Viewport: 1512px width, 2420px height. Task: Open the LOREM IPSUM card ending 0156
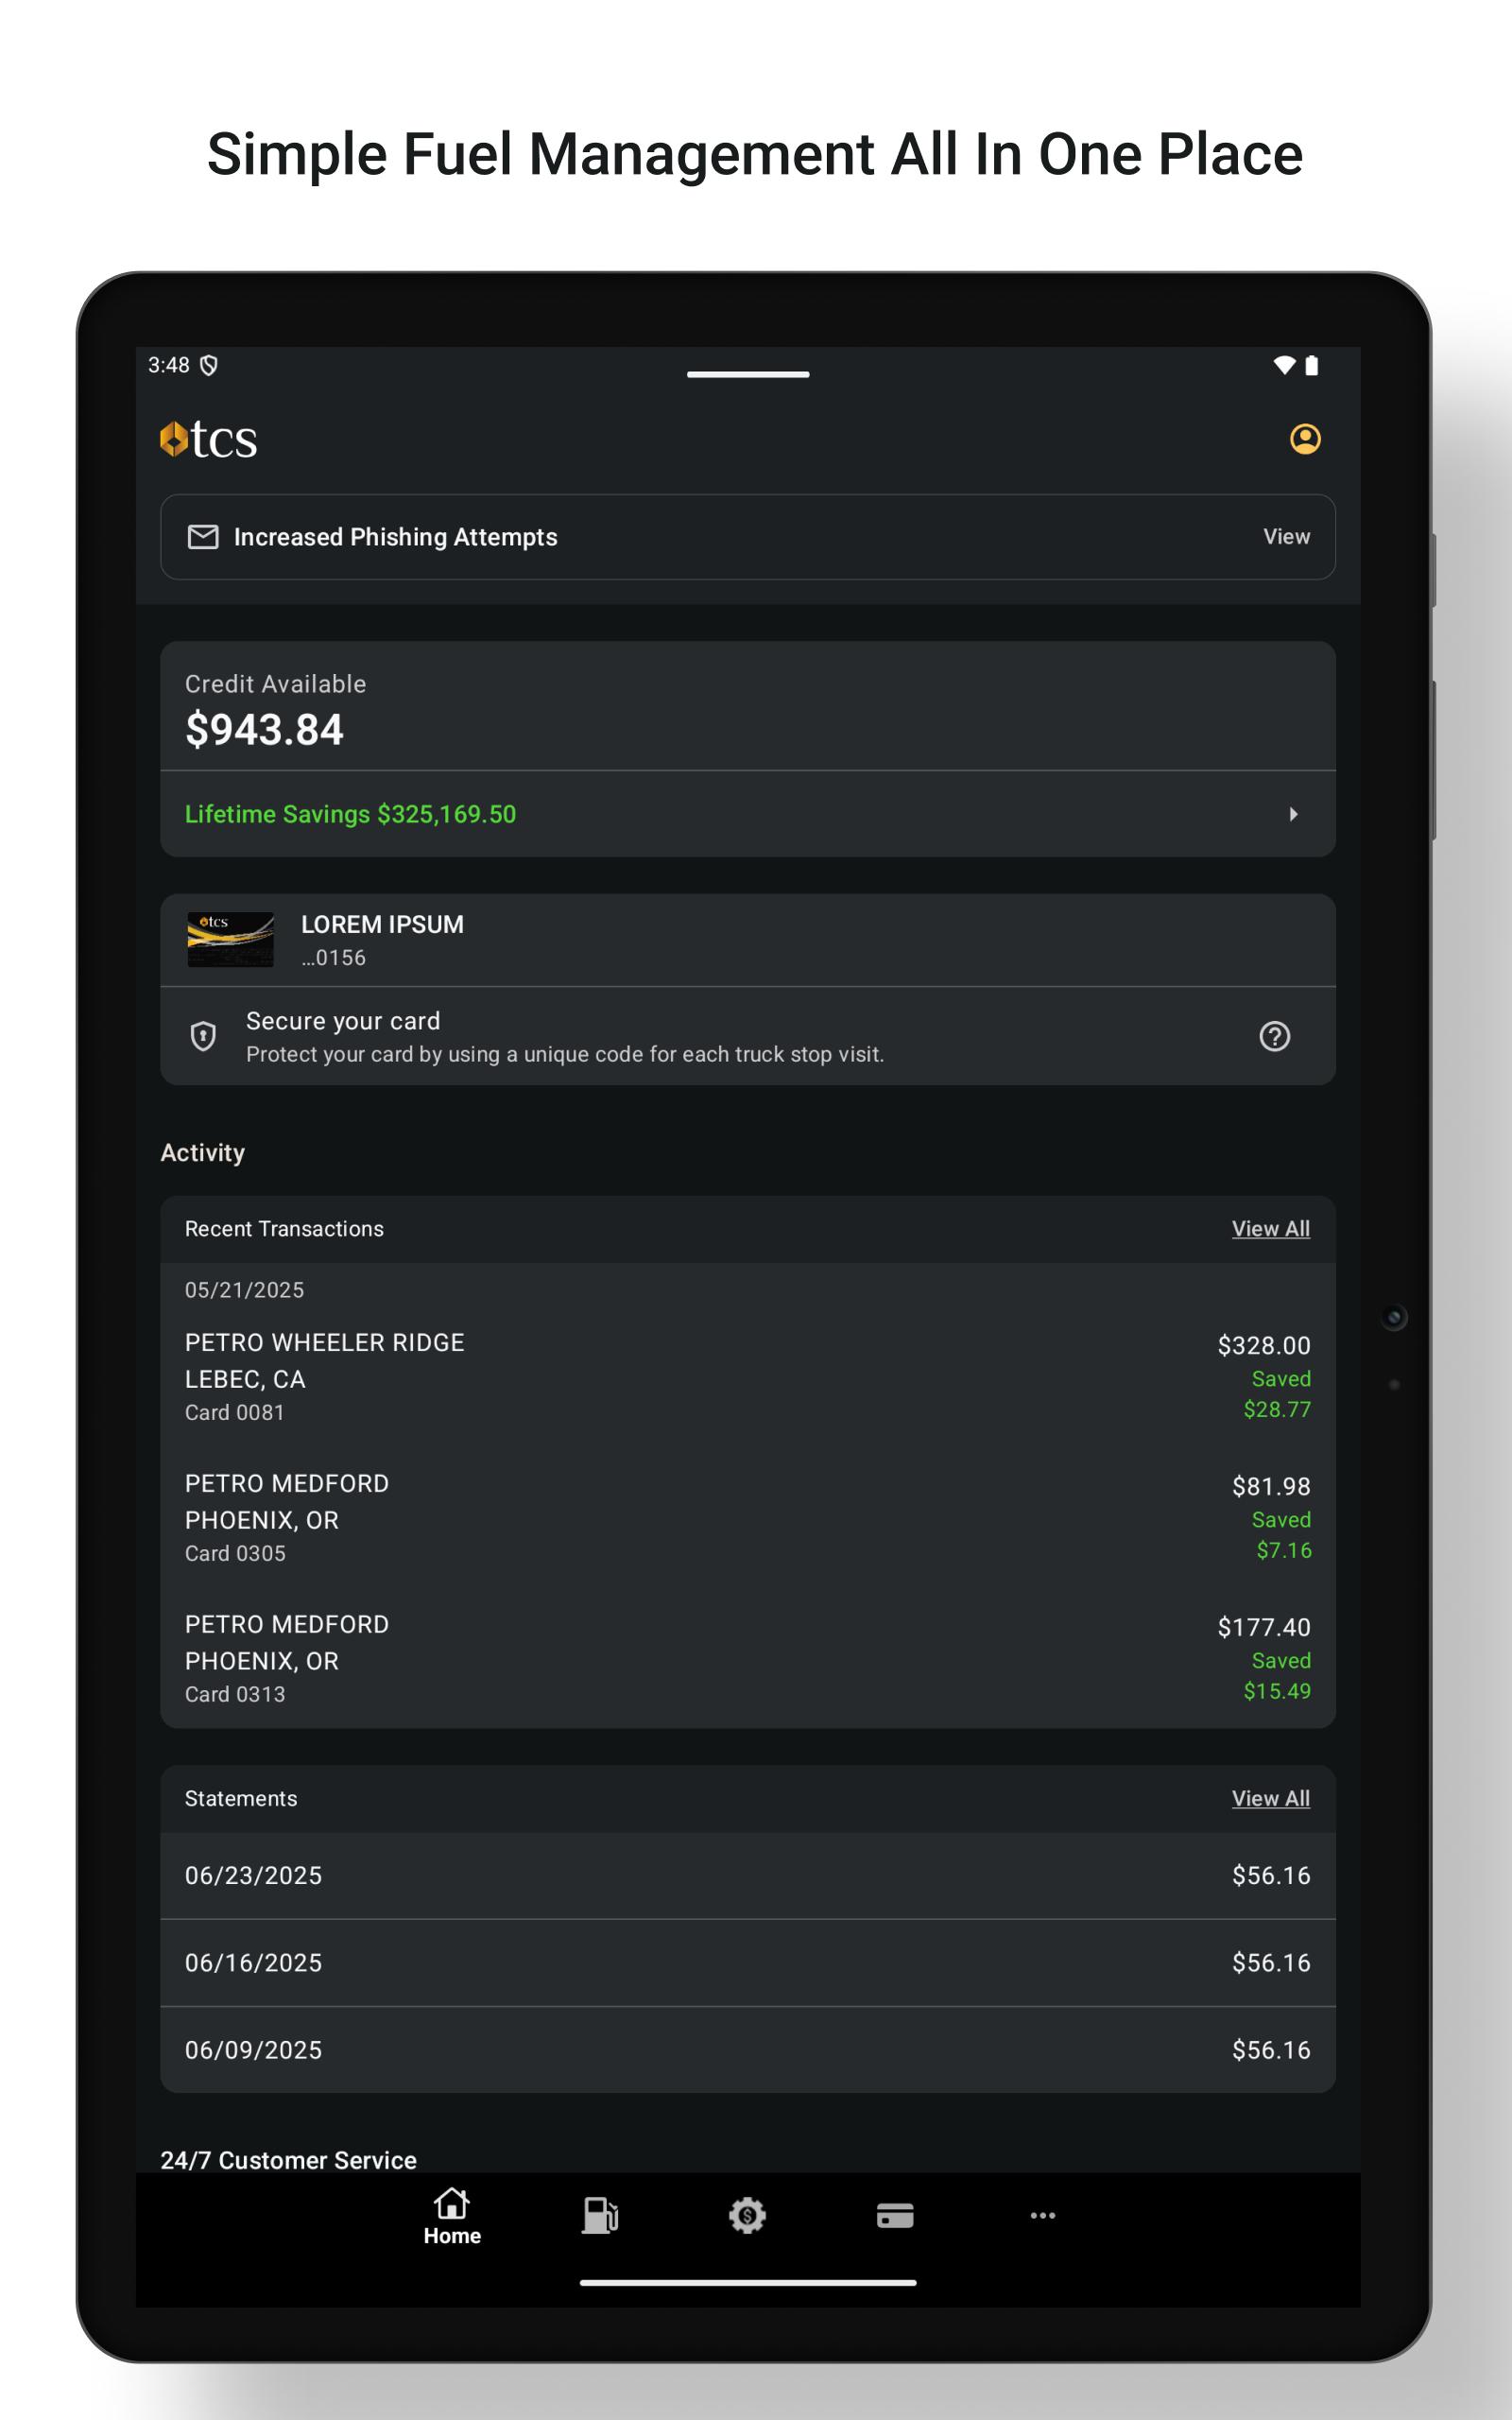[x=748, y=940]
